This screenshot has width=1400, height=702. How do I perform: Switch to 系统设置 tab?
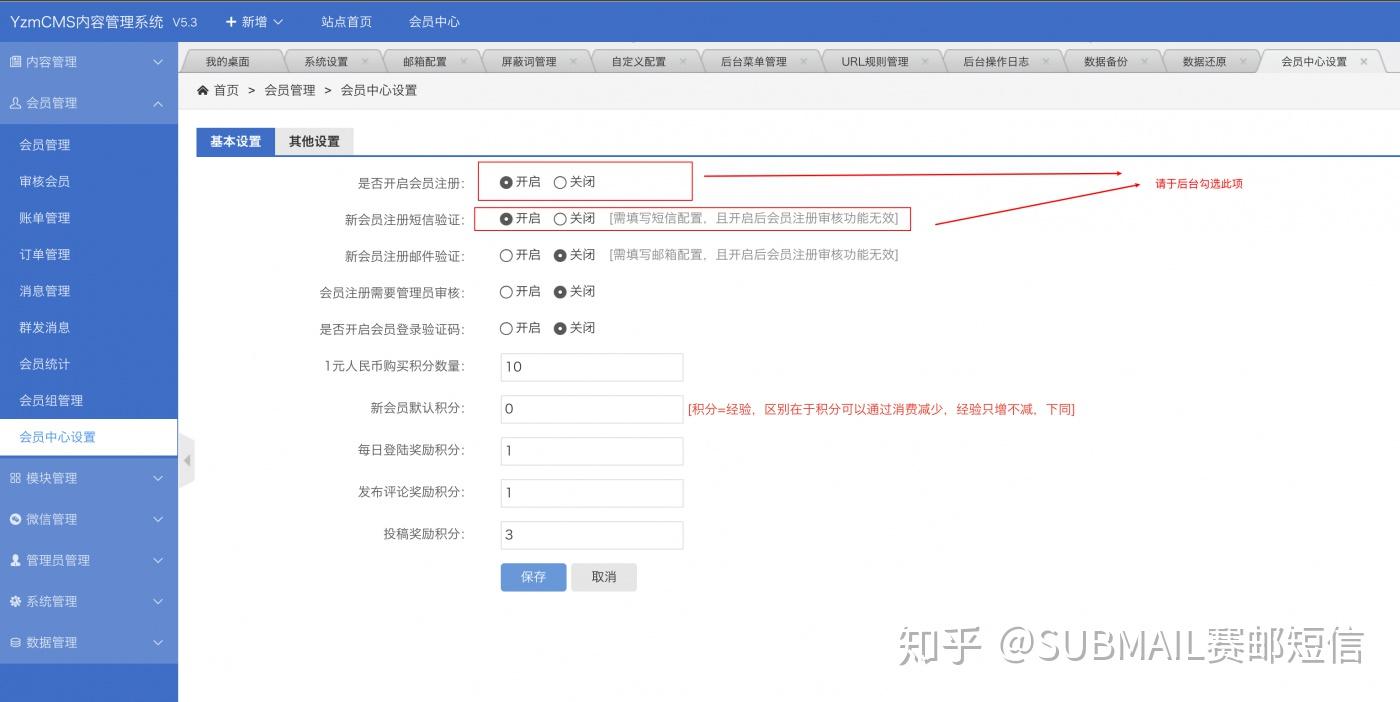click(326, 61)
